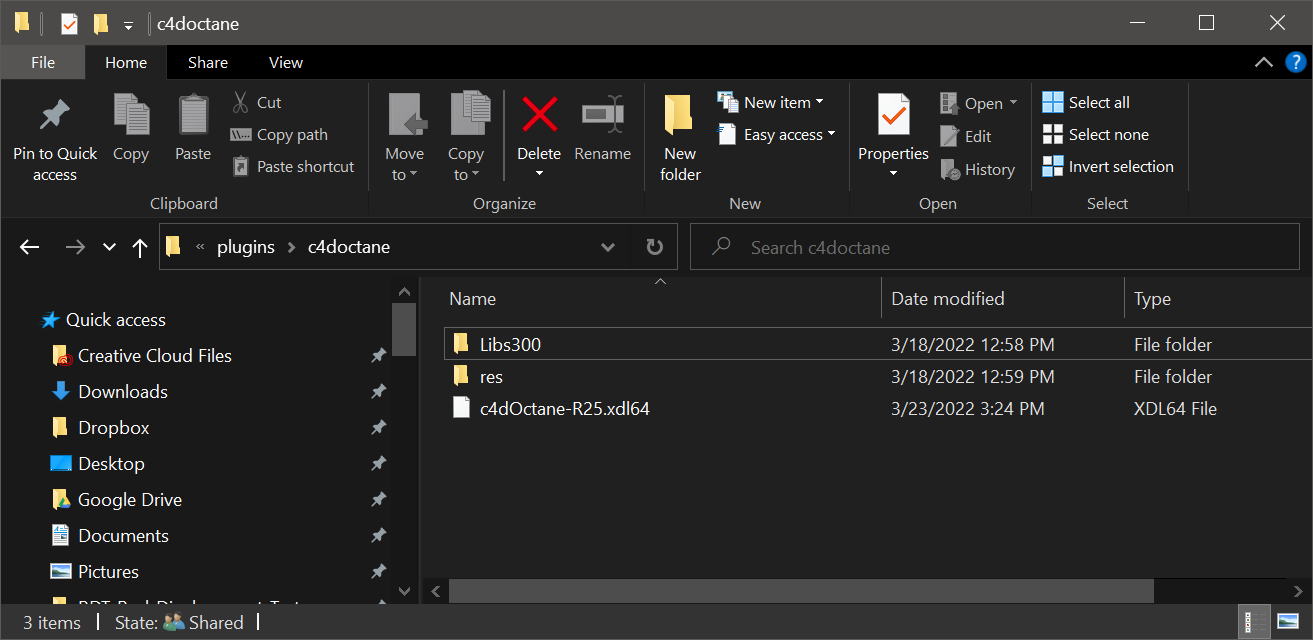Unpin Downloads from Quick access

pos(378,392)
